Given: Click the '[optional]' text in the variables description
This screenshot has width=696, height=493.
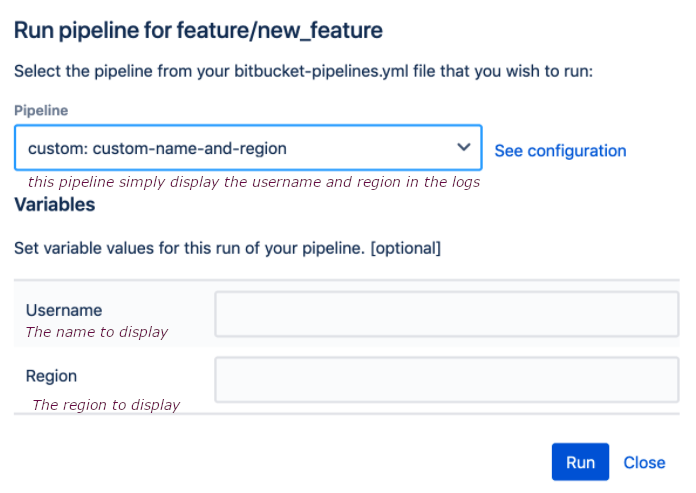Looking at the screenshot, I should [x=405, y=246].
